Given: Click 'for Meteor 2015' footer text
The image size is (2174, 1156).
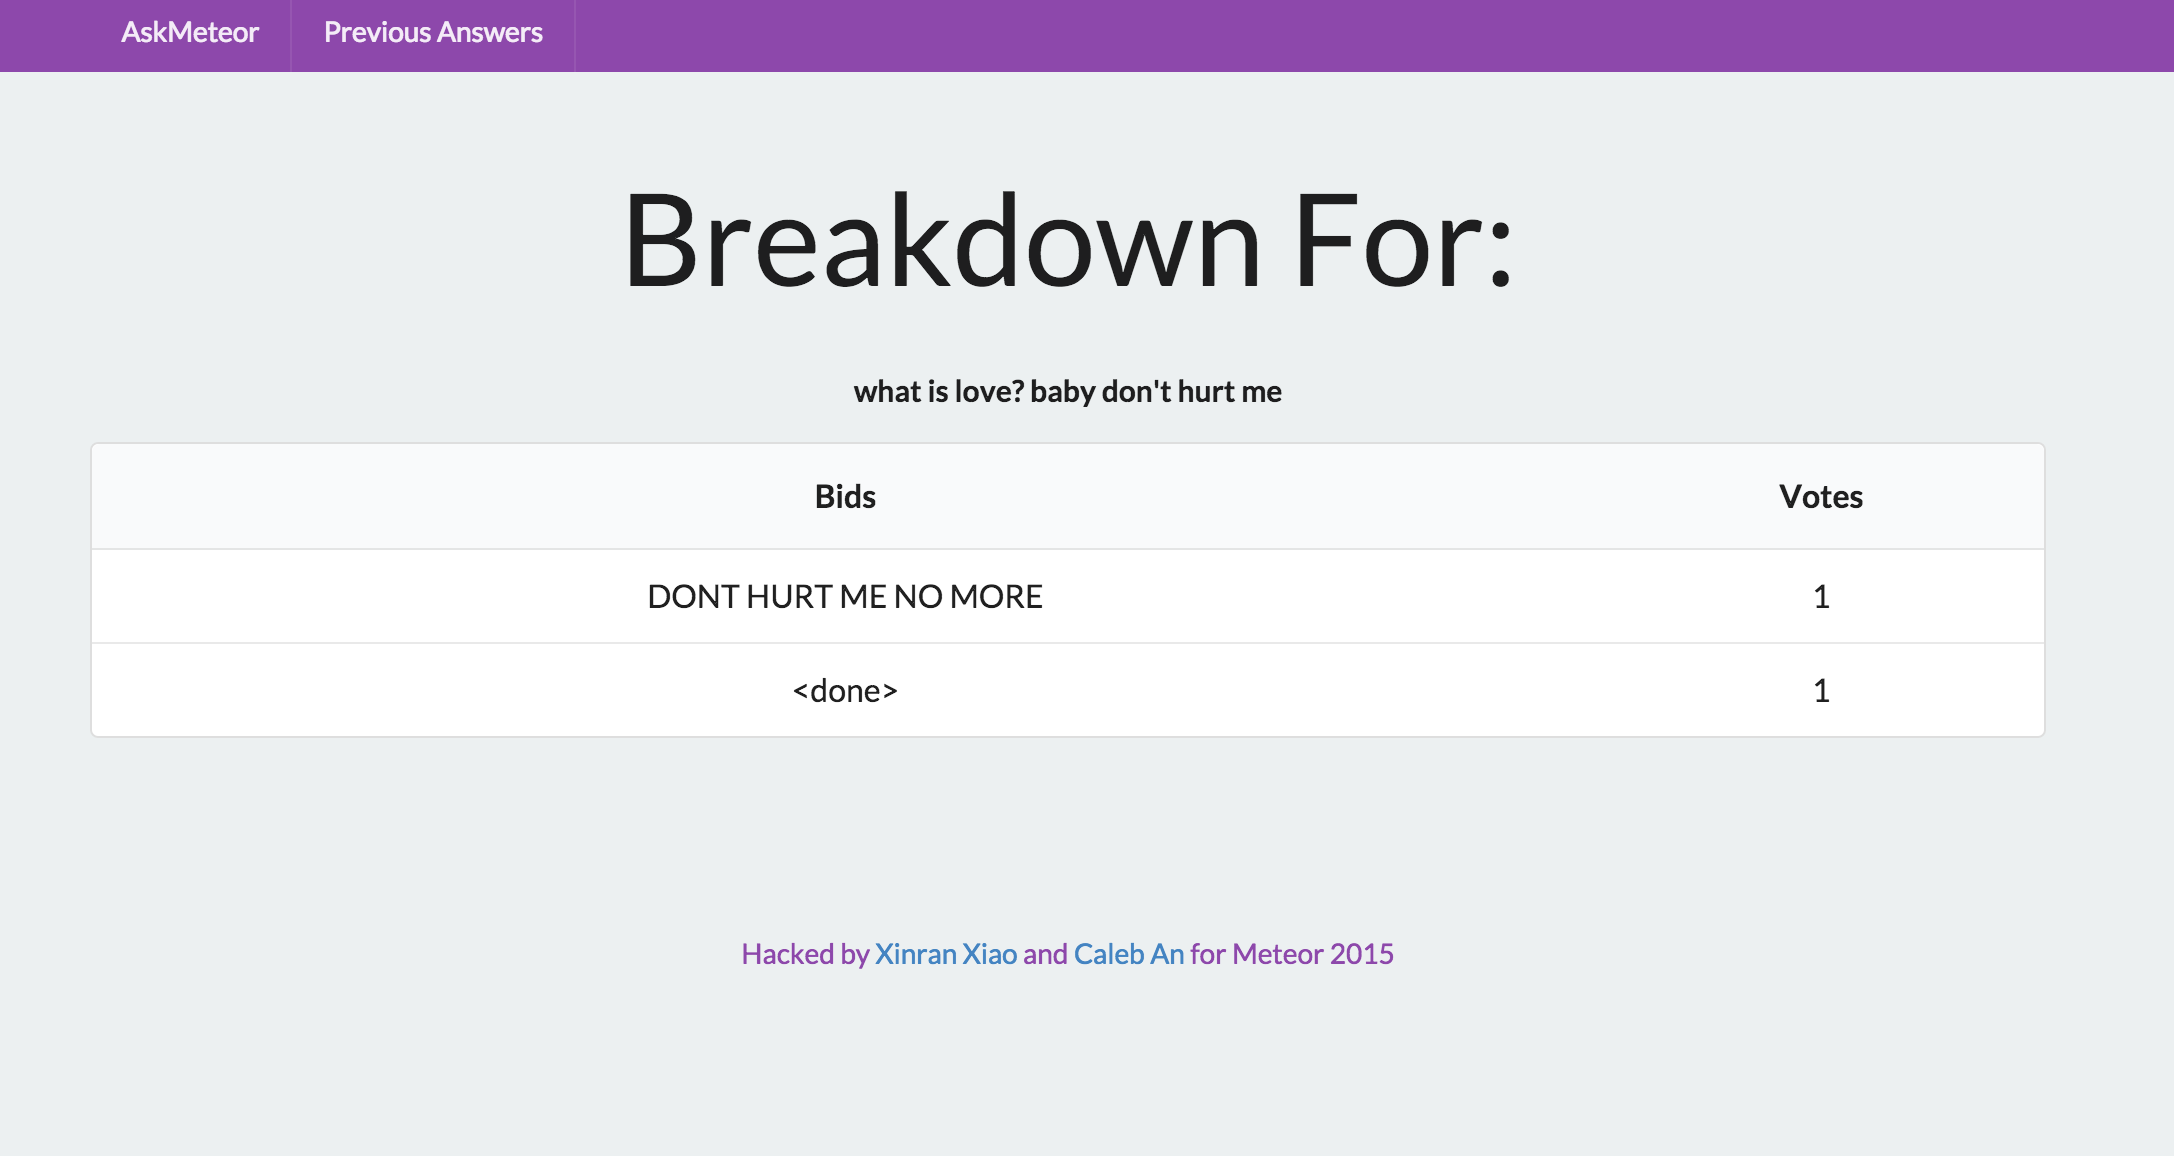Looking at the screenshot, I should (1291, 954).
